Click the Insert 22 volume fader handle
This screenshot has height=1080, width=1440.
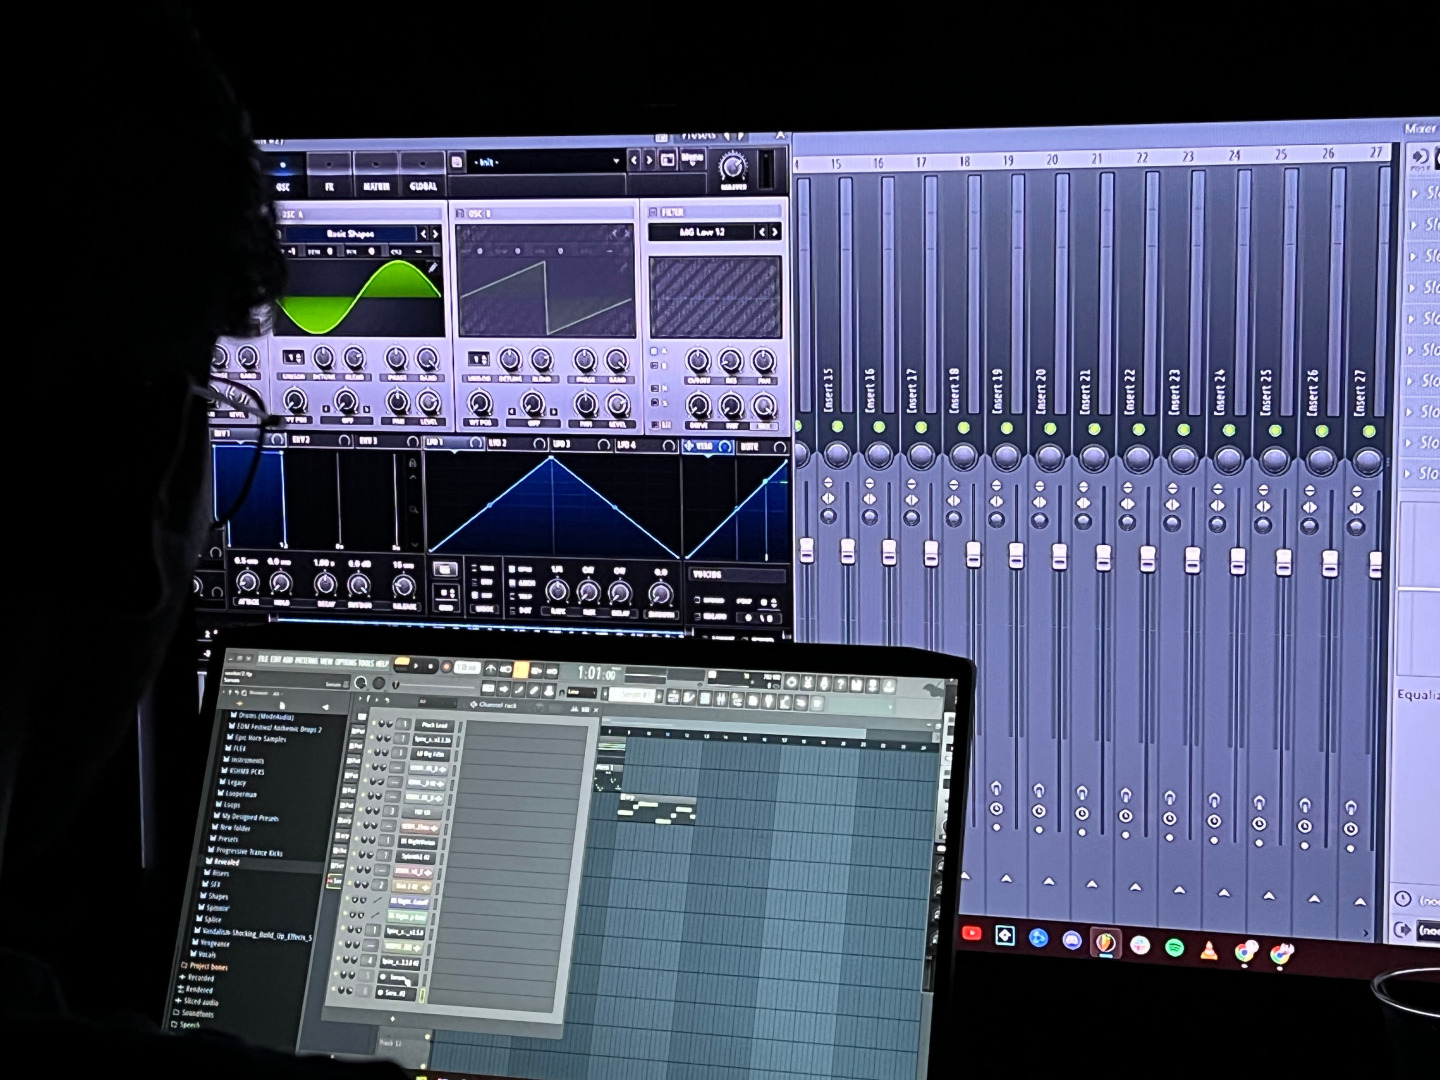pyautogui.click(x=1148, y=558)
